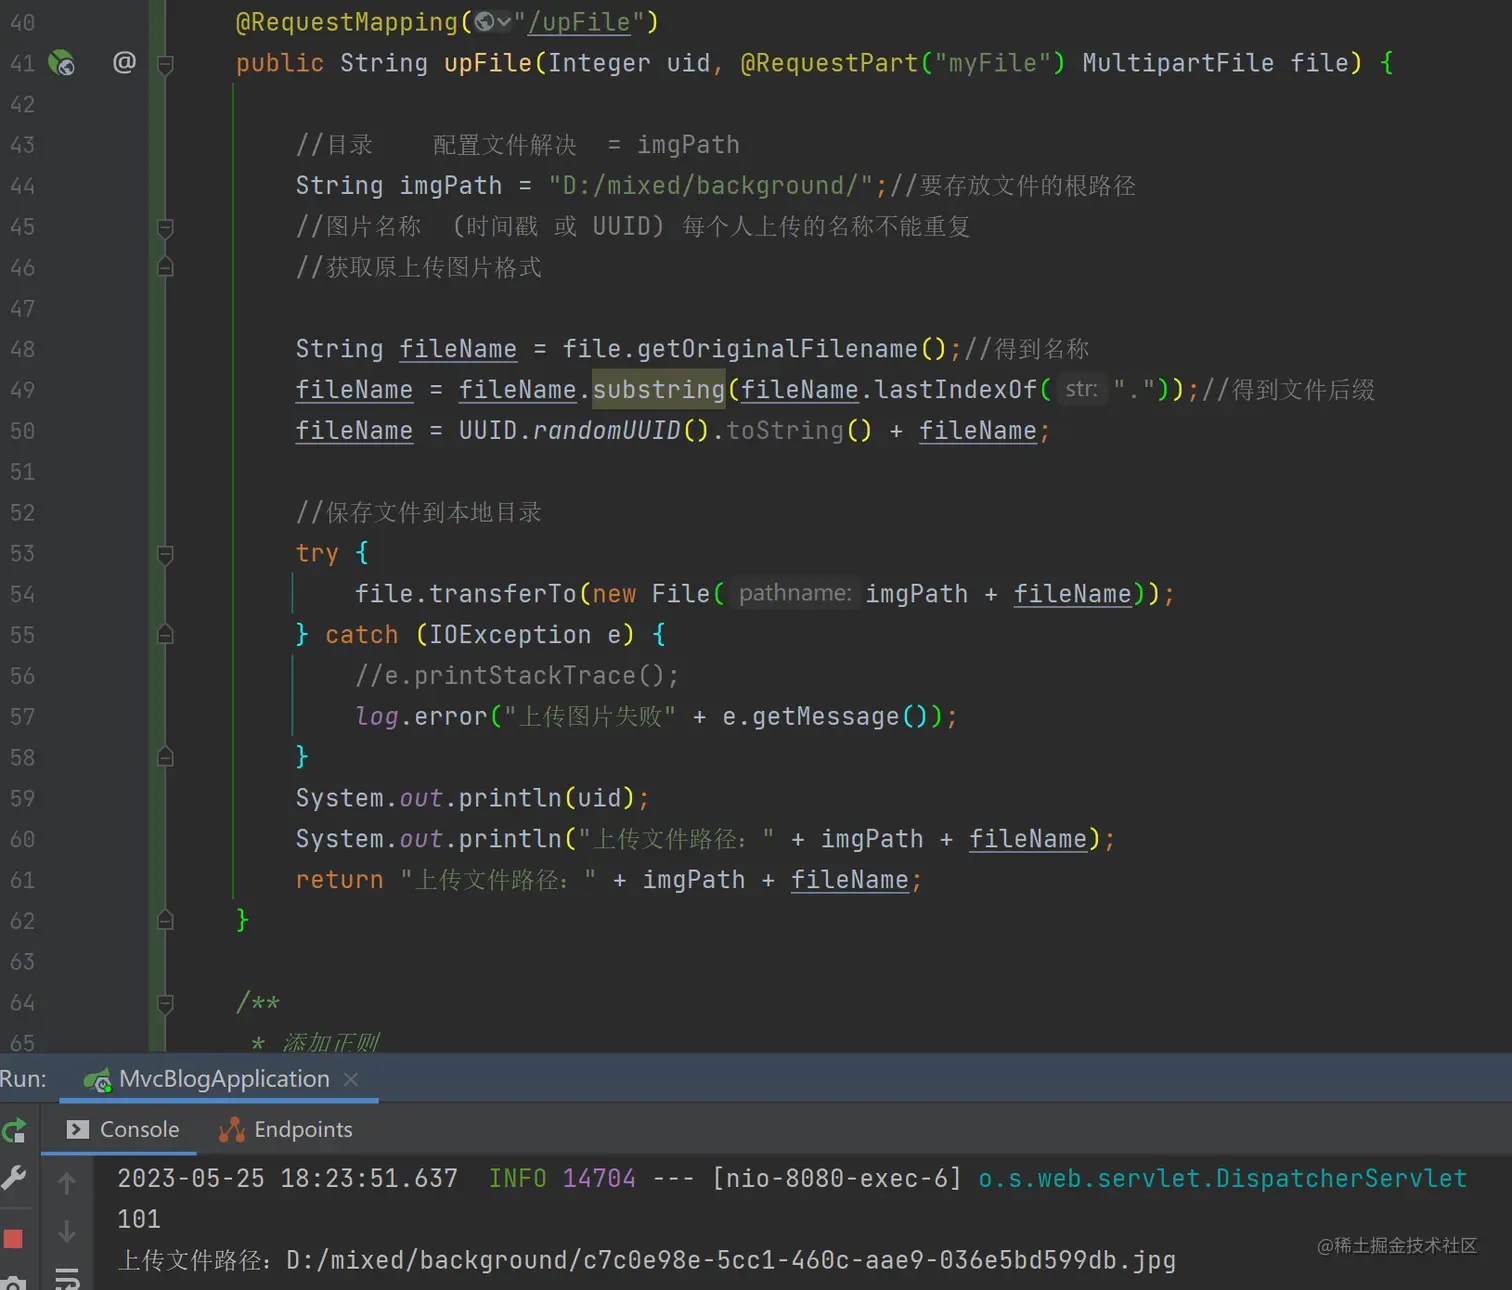This screenshot has height=1290, width=1512.
Task: Click the console output line "101"
Action: [139, 1220]
